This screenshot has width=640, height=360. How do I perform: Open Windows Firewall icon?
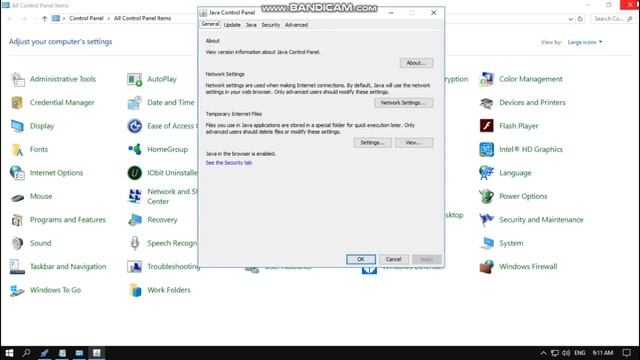[487, 267]
